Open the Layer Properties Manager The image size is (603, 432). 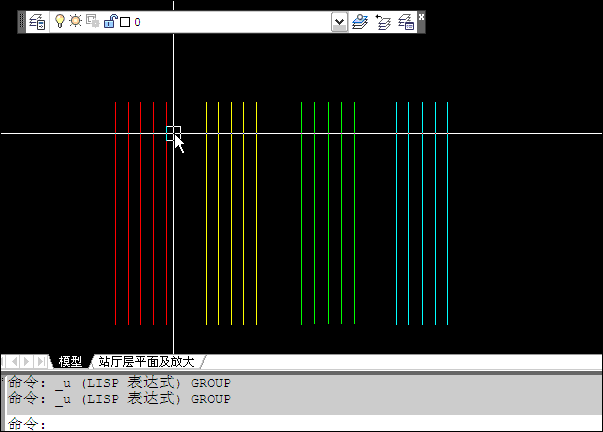coord(38,22)
